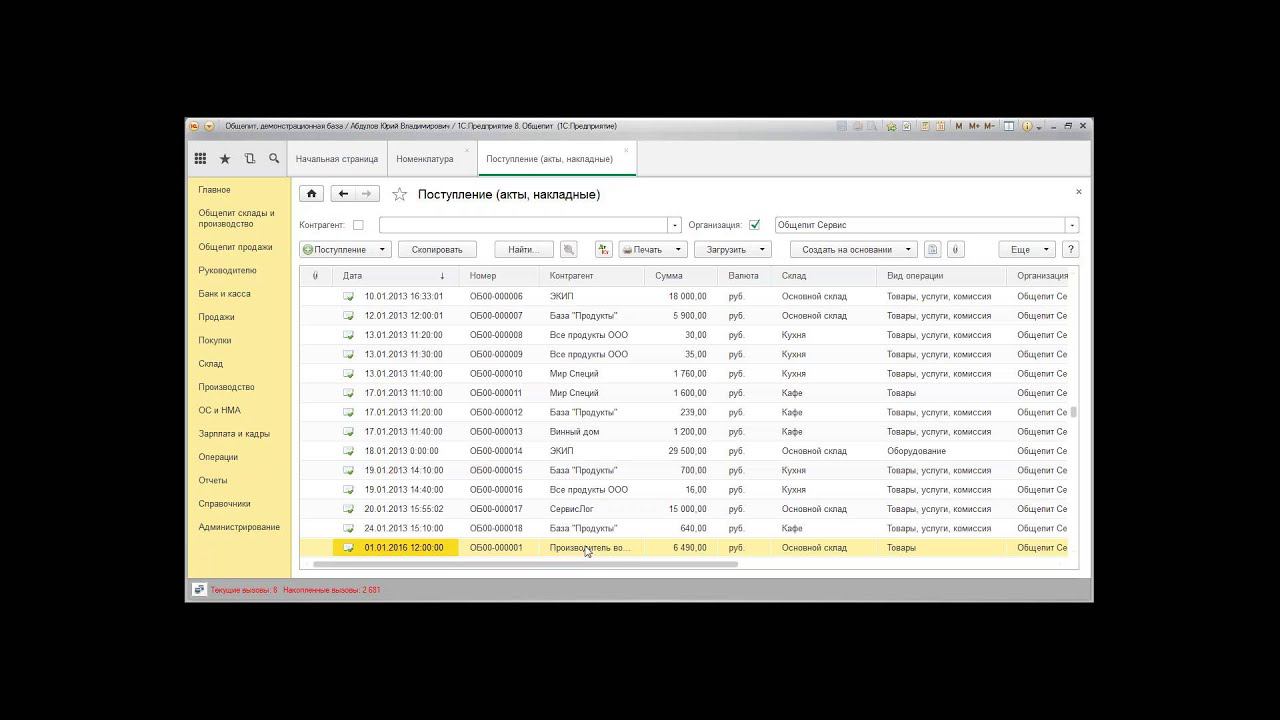Sort the list by Сумма column

pos(680,276)
